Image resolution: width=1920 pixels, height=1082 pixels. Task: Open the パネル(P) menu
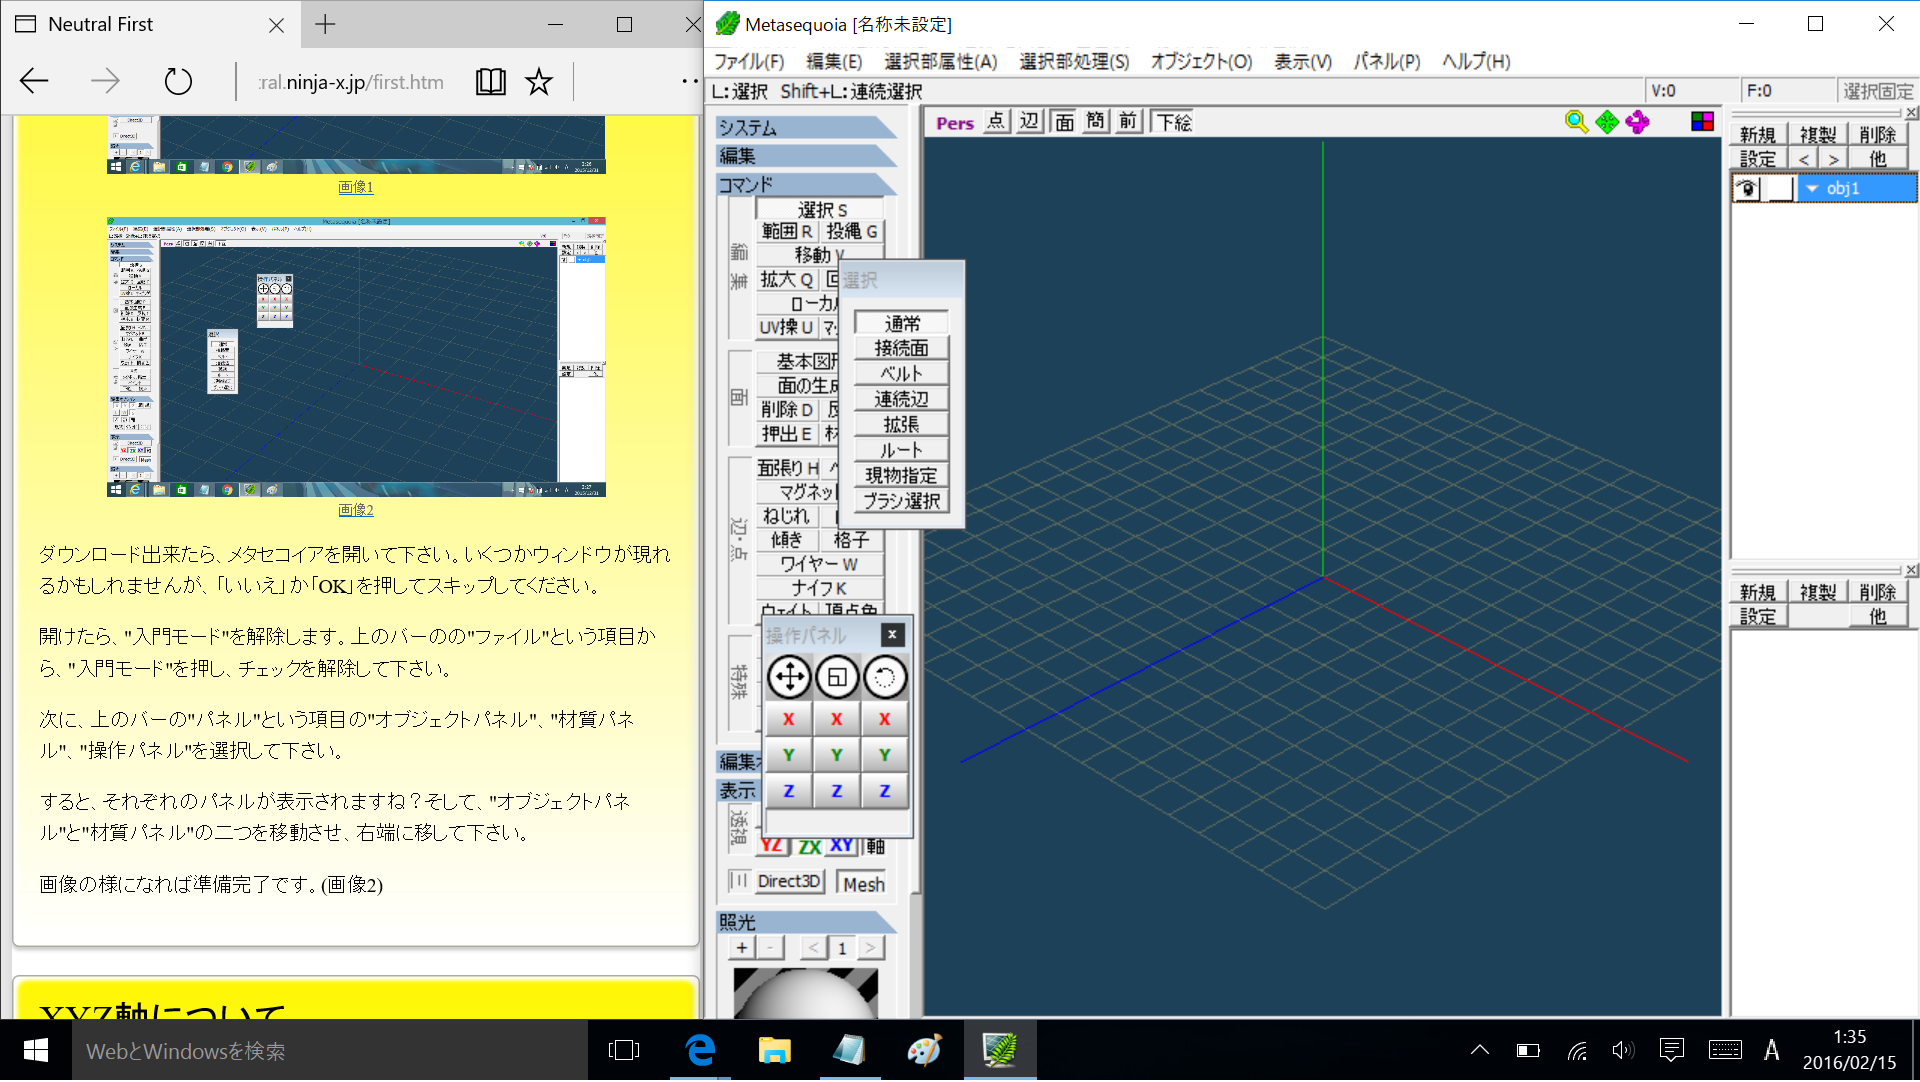(x=1386, y=61)
